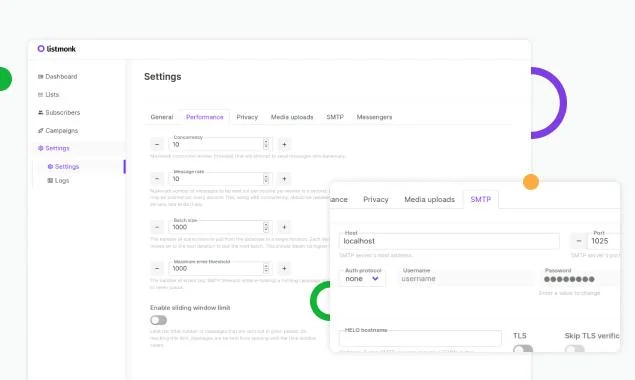635x380 pixels.
Task: Click Maximum error threshold spinner arrows
Action: tap(266, 269)
